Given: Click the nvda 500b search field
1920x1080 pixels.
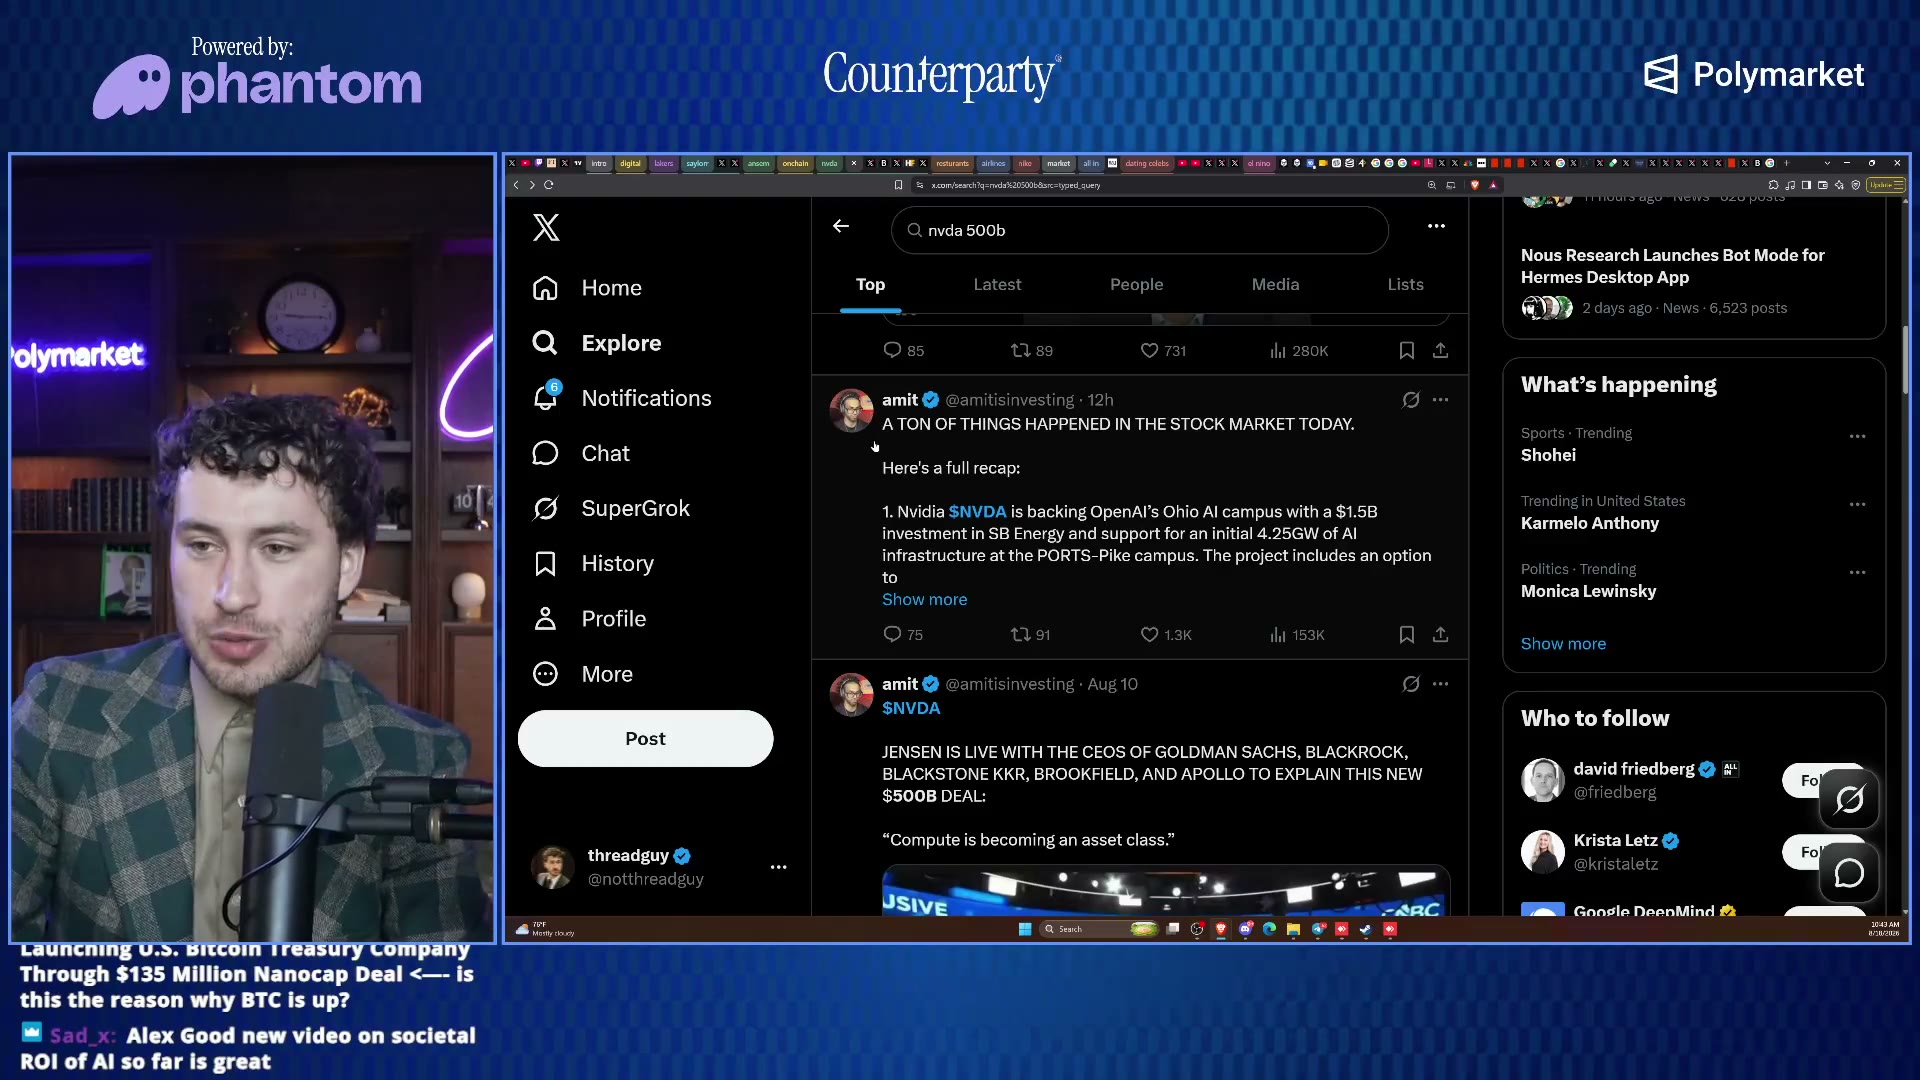Looking at the screenshot, I should (x=1139, y=230).
